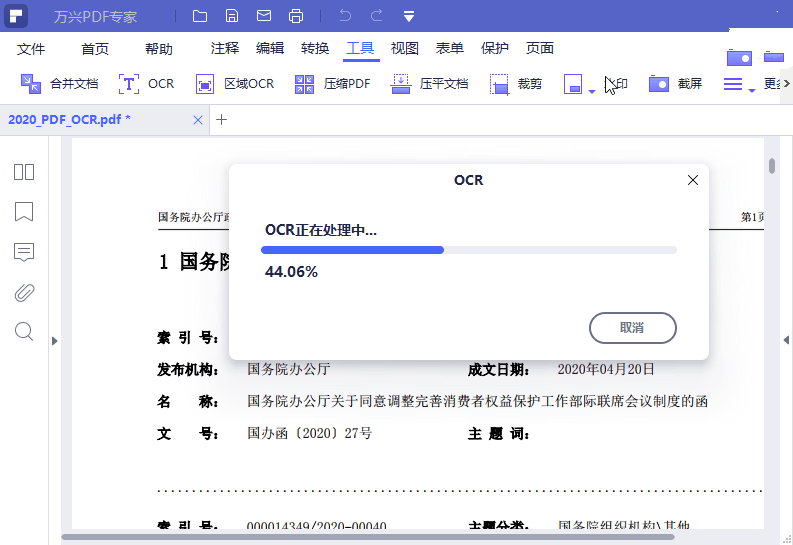The height and width of the screenshot is (545, 793).
Task: Open the attachments paperclip panel
Action: 24,292
